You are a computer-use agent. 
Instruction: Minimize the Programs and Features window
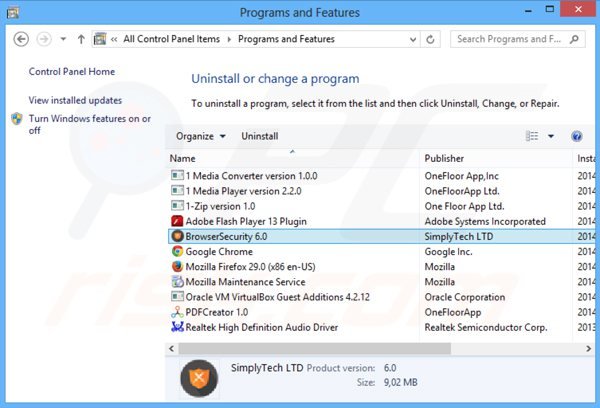pyautogui.click(x=528, y=10)
